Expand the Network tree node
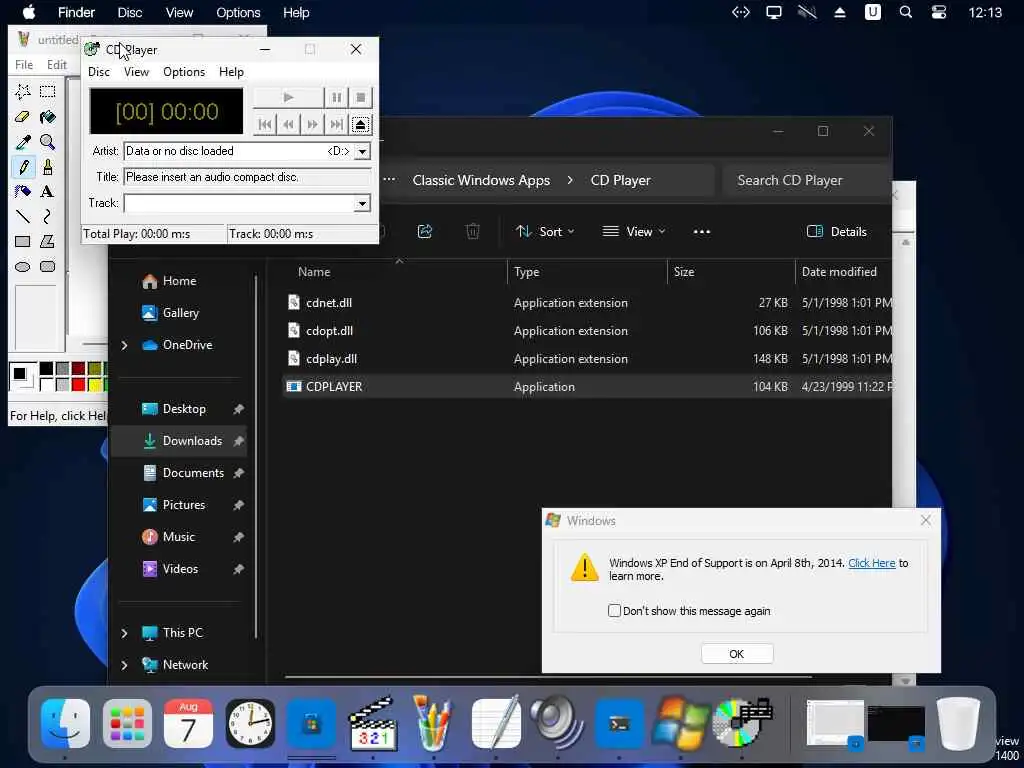Viewport: 1024px width, 768px height. (124, 665)
